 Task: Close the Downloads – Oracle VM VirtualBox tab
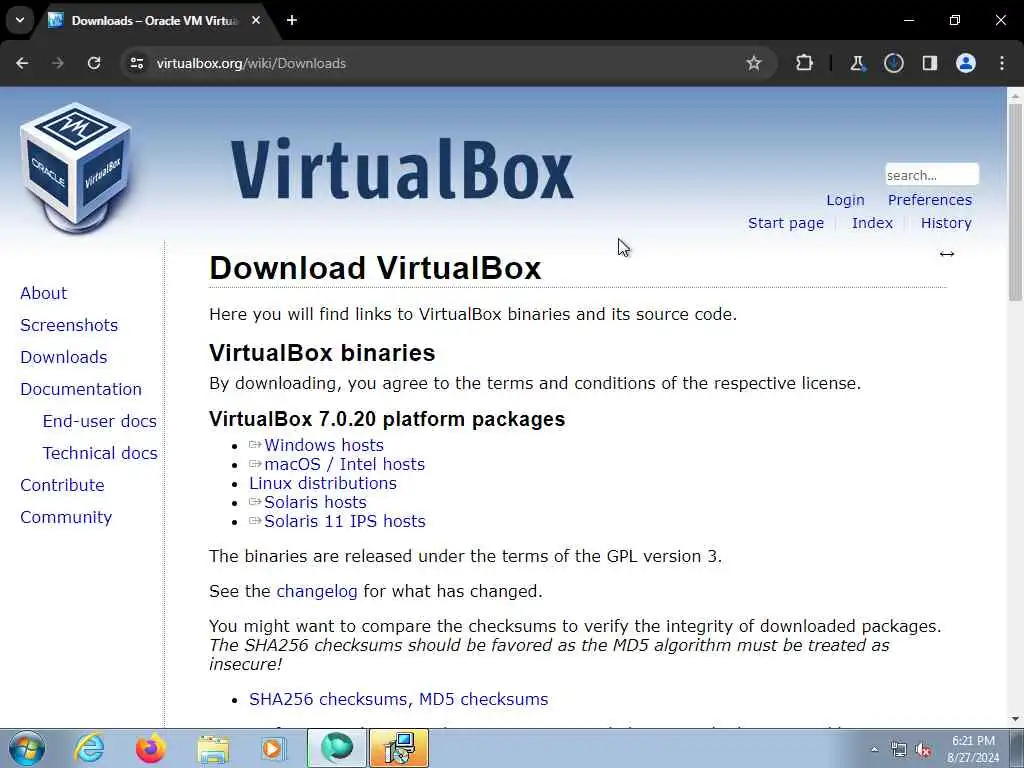click(x=256, y=20)
